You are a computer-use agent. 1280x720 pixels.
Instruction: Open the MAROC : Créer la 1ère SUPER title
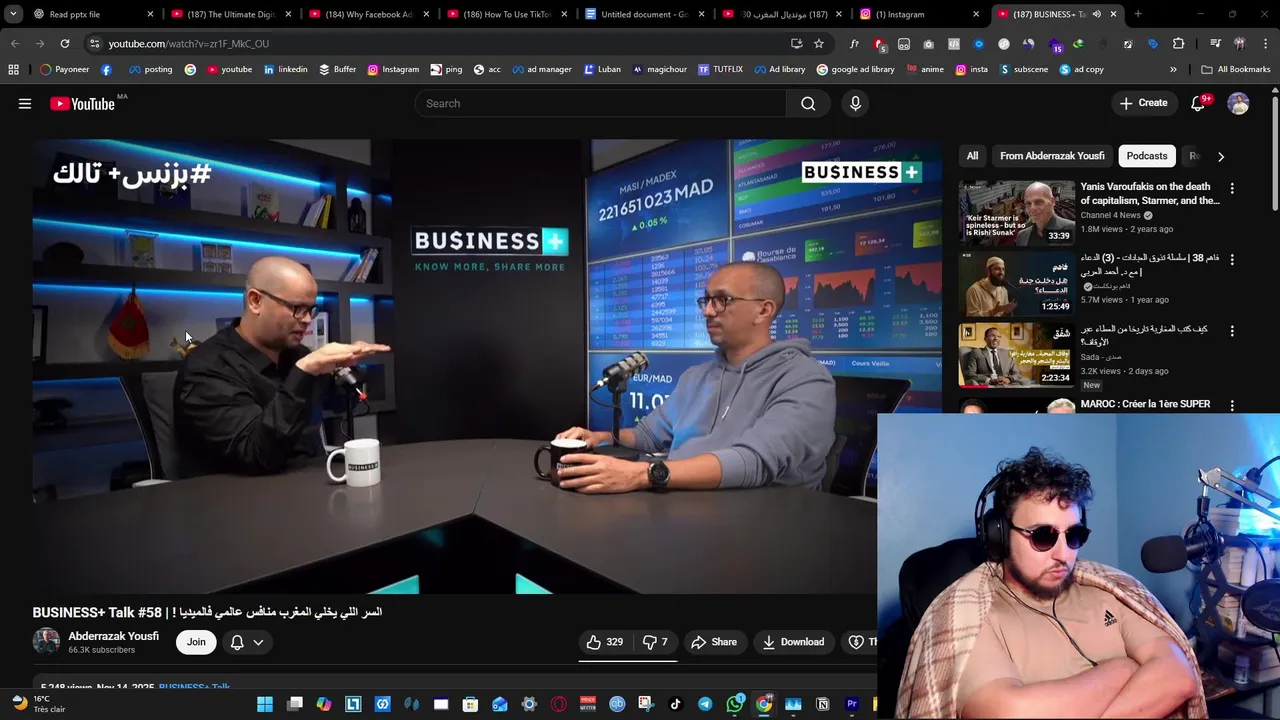point(1145,404)
